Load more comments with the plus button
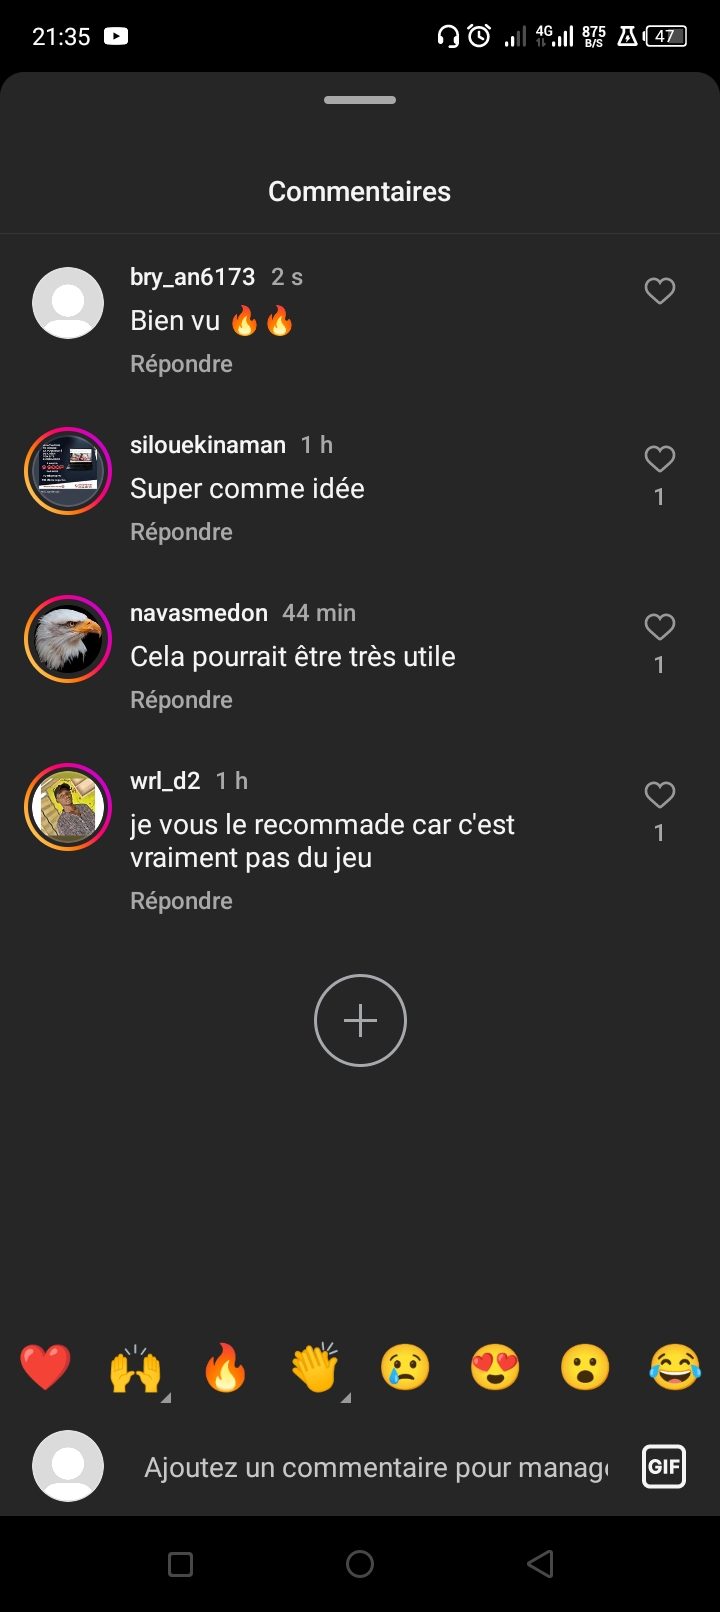 360,1020
